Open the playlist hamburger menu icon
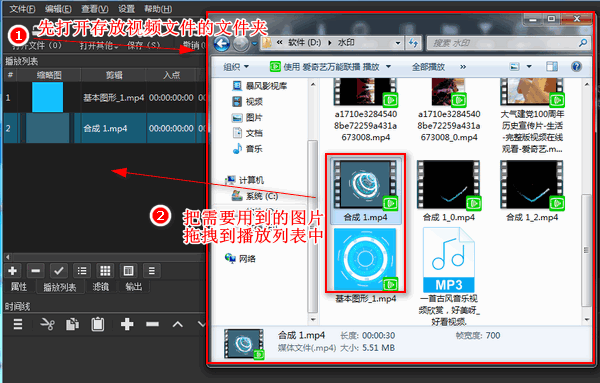 152,271
